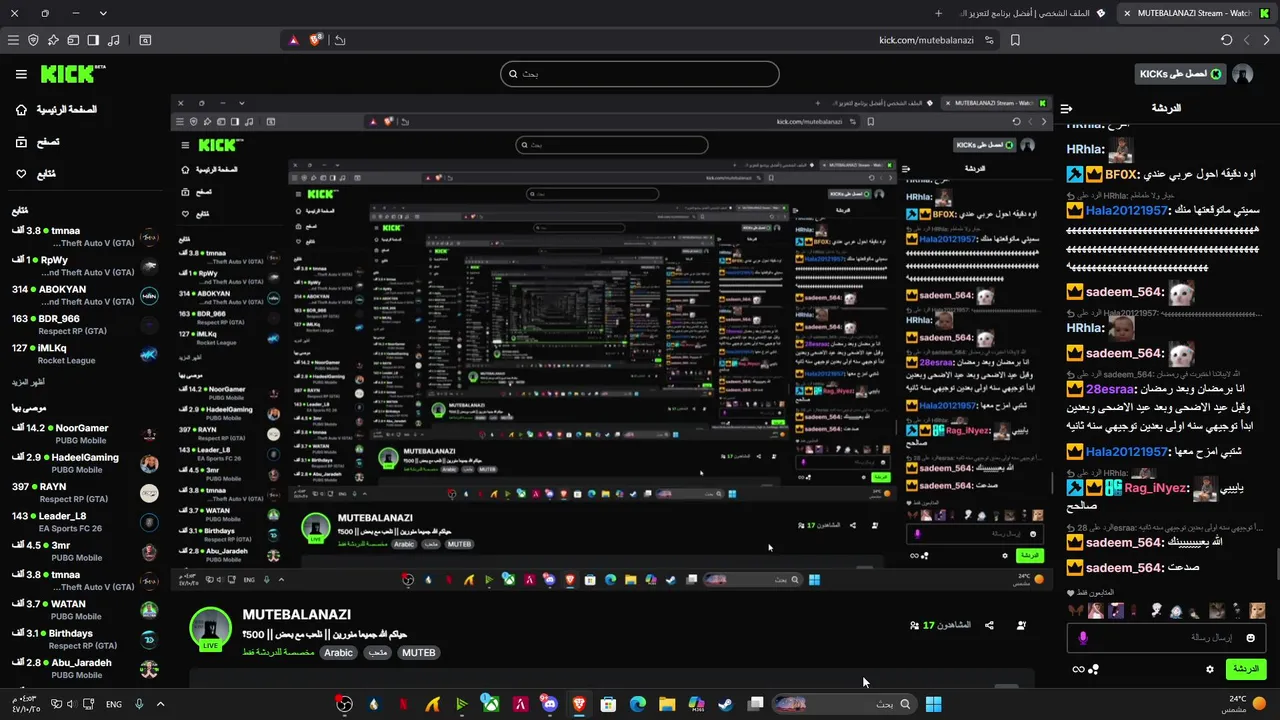1280x720 pixels.
Task: Open Browse in the sidebar
Action: click(x=37, y=142)
